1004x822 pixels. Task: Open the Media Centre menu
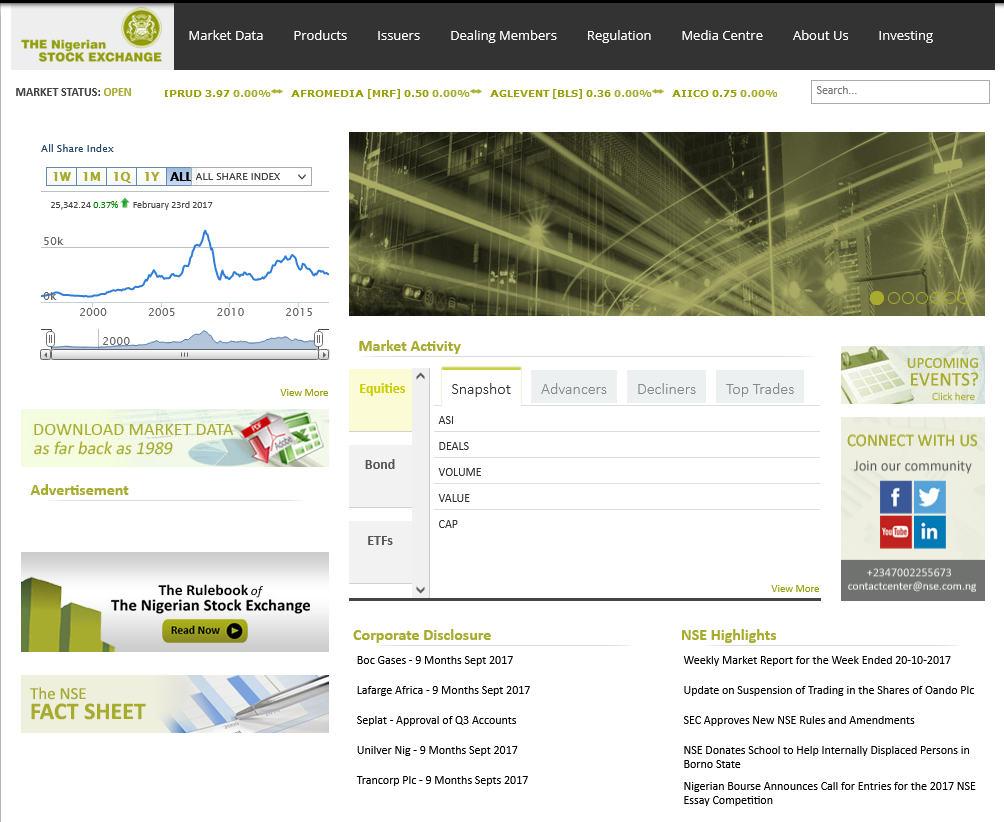722,36
